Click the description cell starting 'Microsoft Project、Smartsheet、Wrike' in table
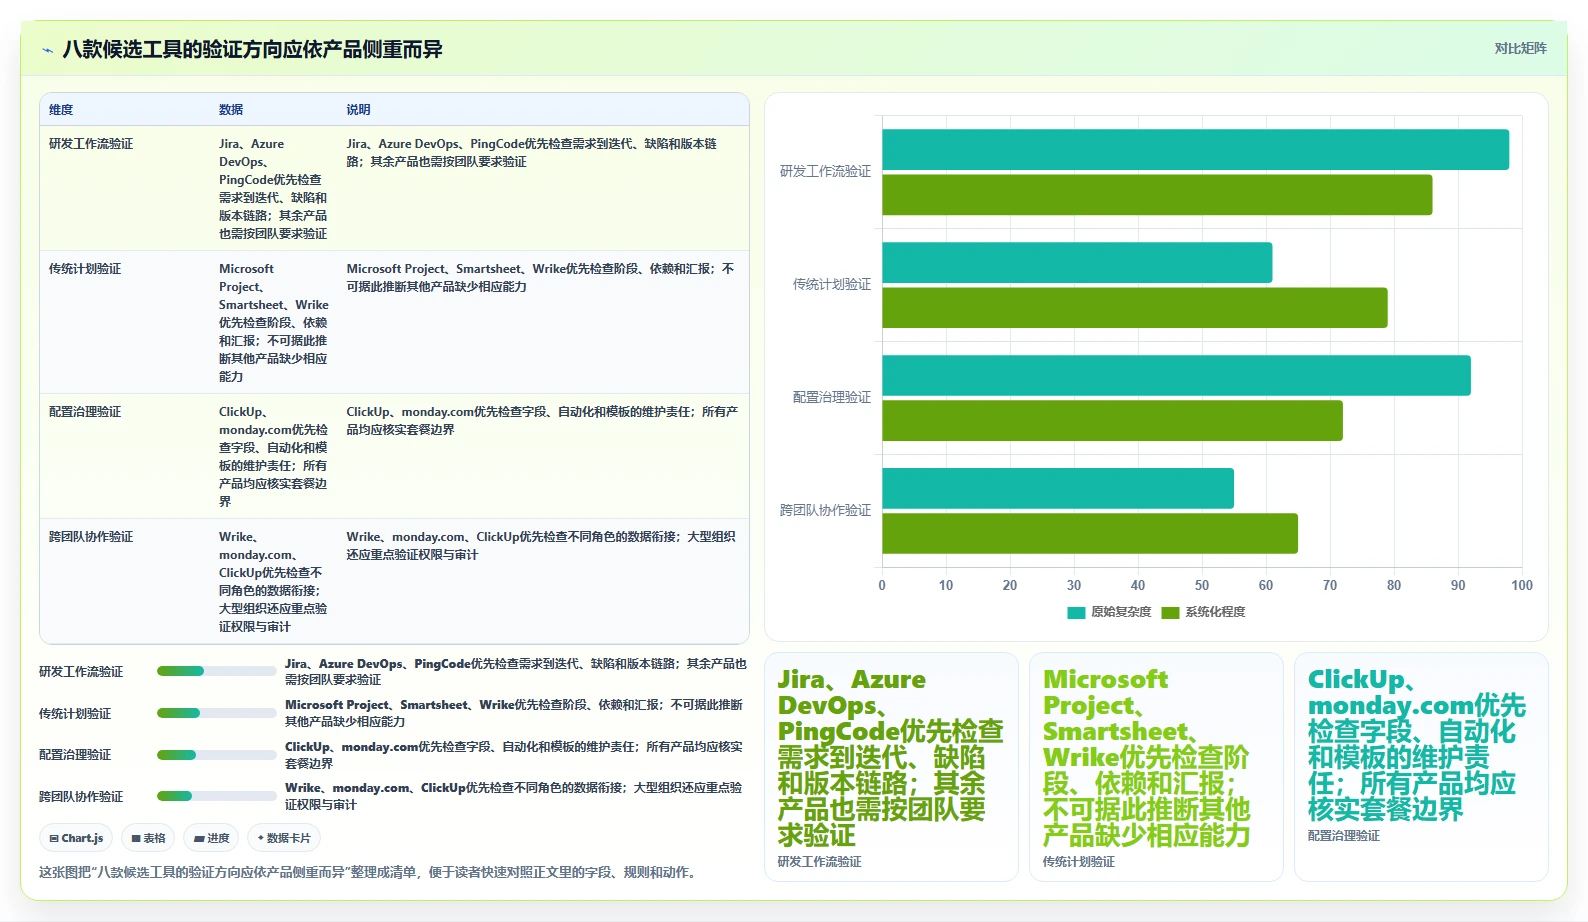 click(541, 278)
